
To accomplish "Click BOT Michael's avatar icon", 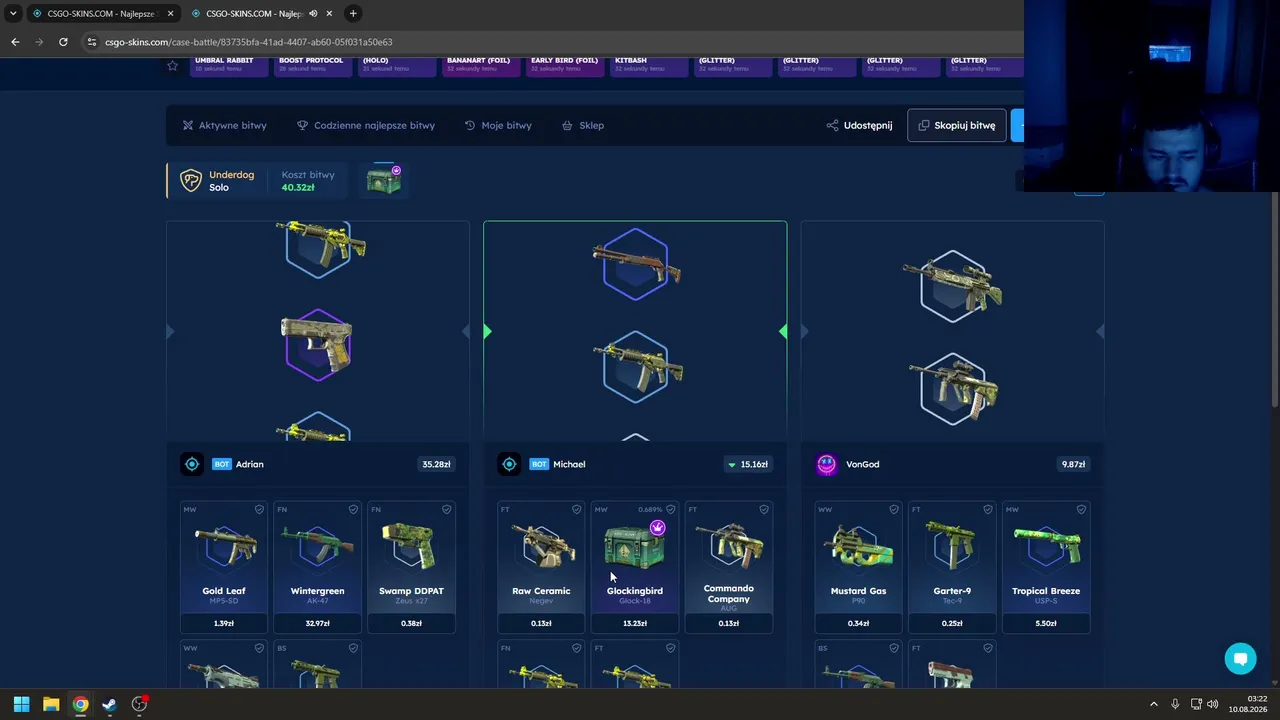I will tap(509, 464).
